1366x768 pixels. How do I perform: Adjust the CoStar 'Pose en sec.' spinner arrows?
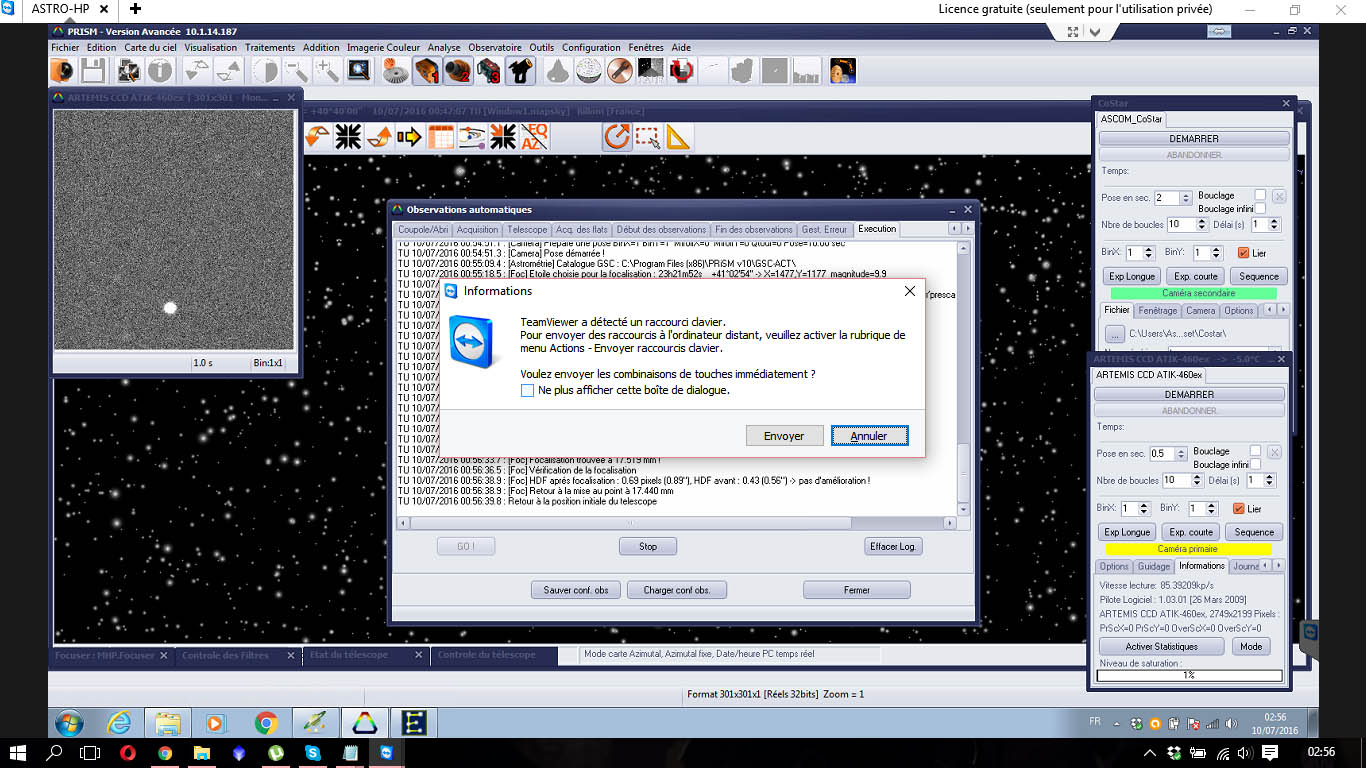coord(1186,198)
